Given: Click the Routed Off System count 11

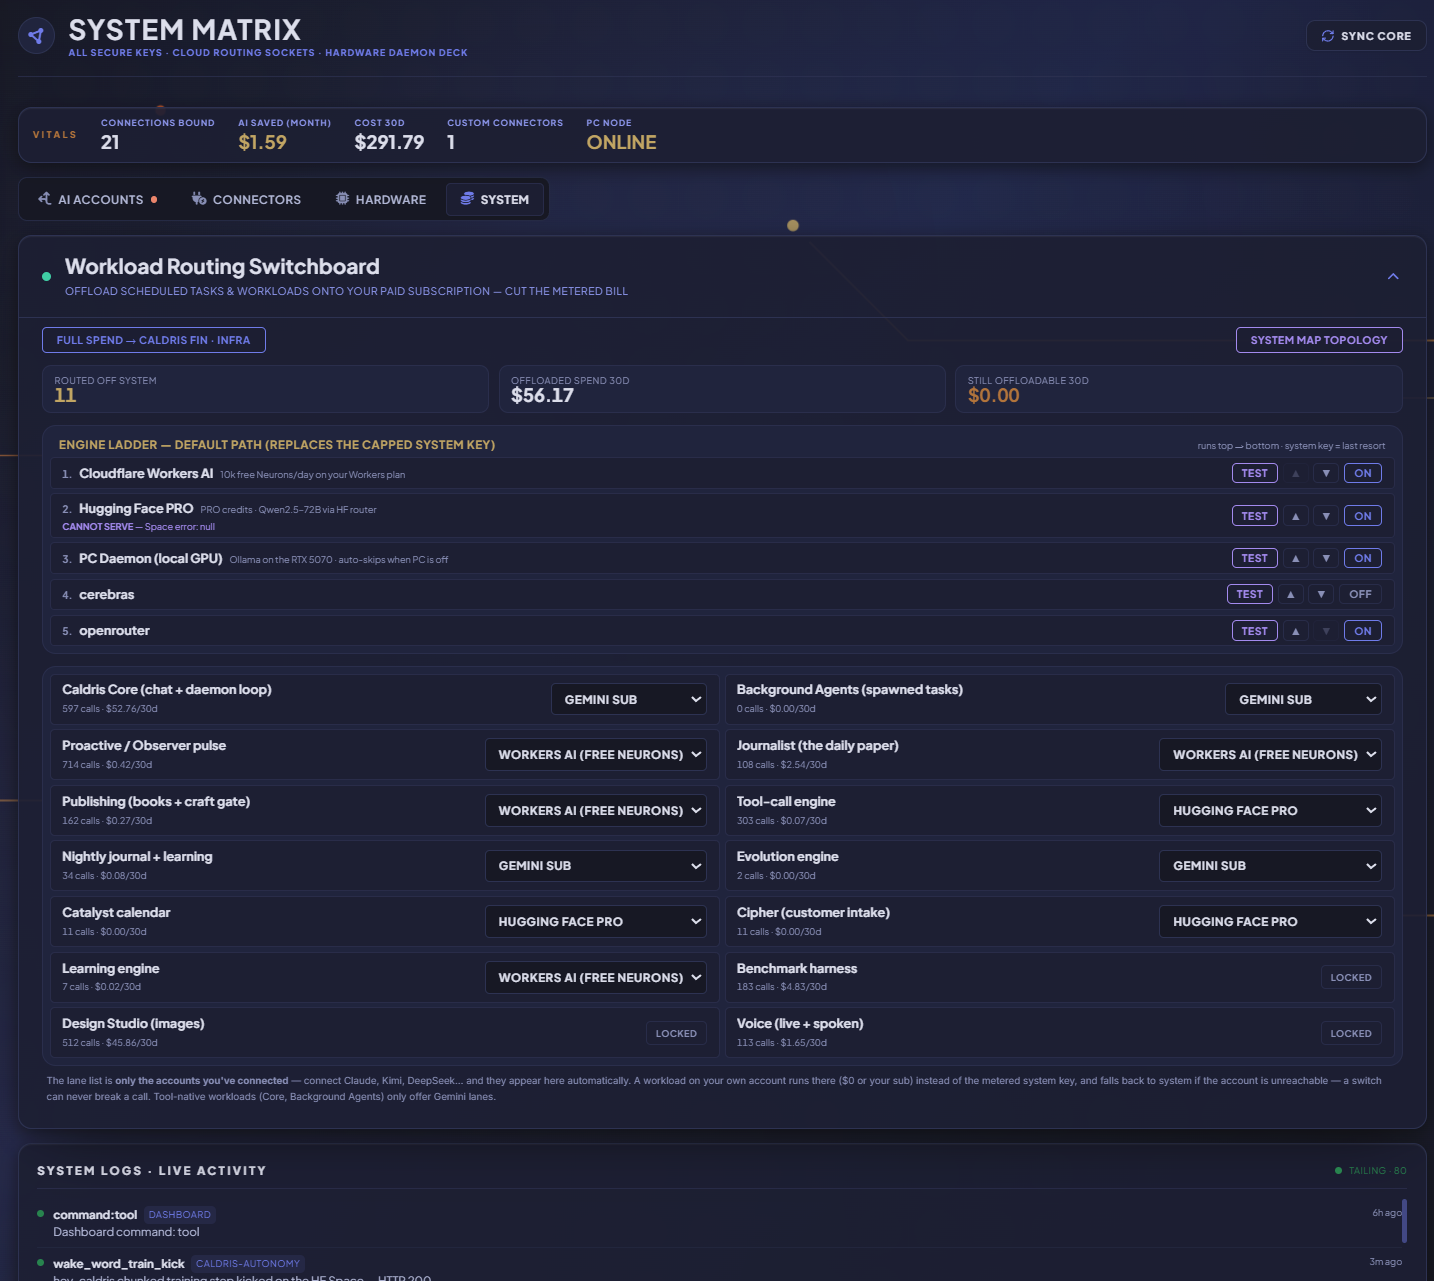Looking at the screenshot, I should (x=65, y=395).
